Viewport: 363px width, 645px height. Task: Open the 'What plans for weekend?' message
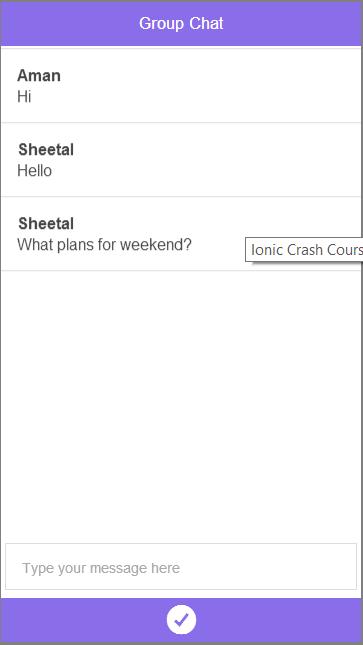(181, 234)
